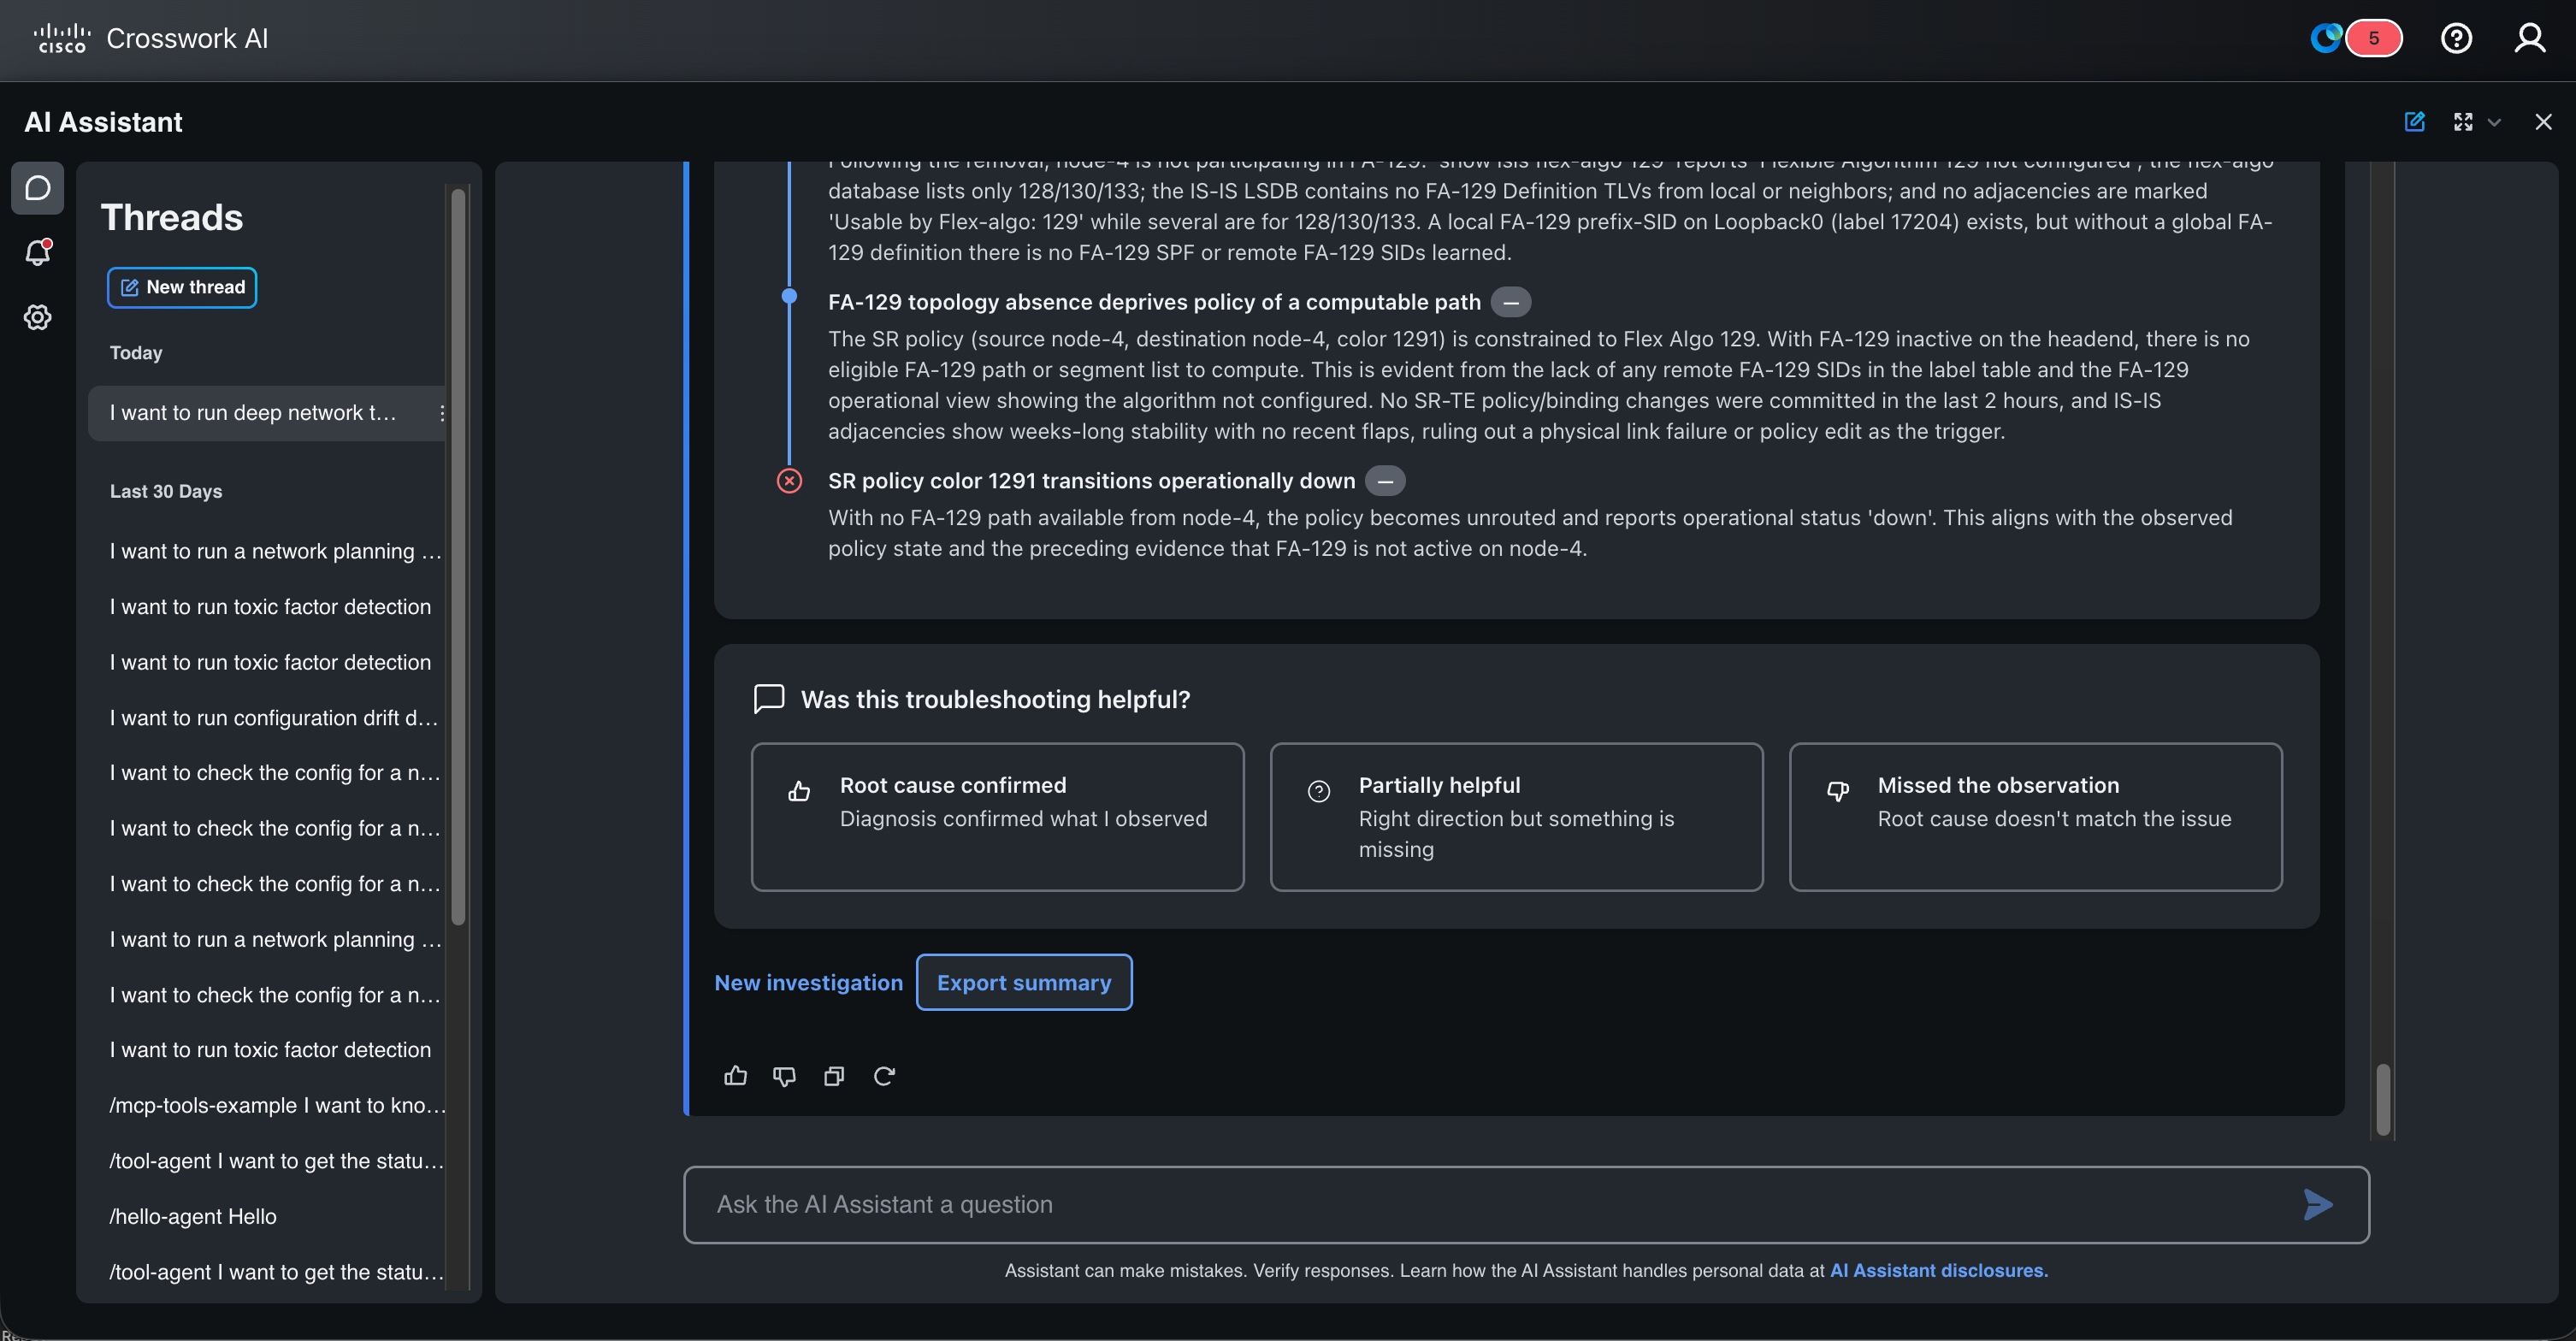
Task: Open the settings gear in sidebar
Action: coord(37,317)
